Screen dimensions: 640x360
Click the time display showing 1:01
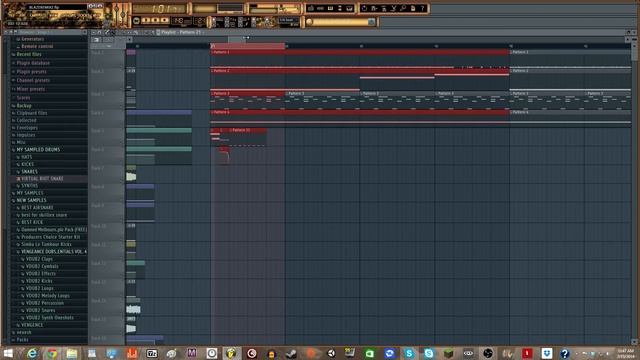tap(160, 8)
